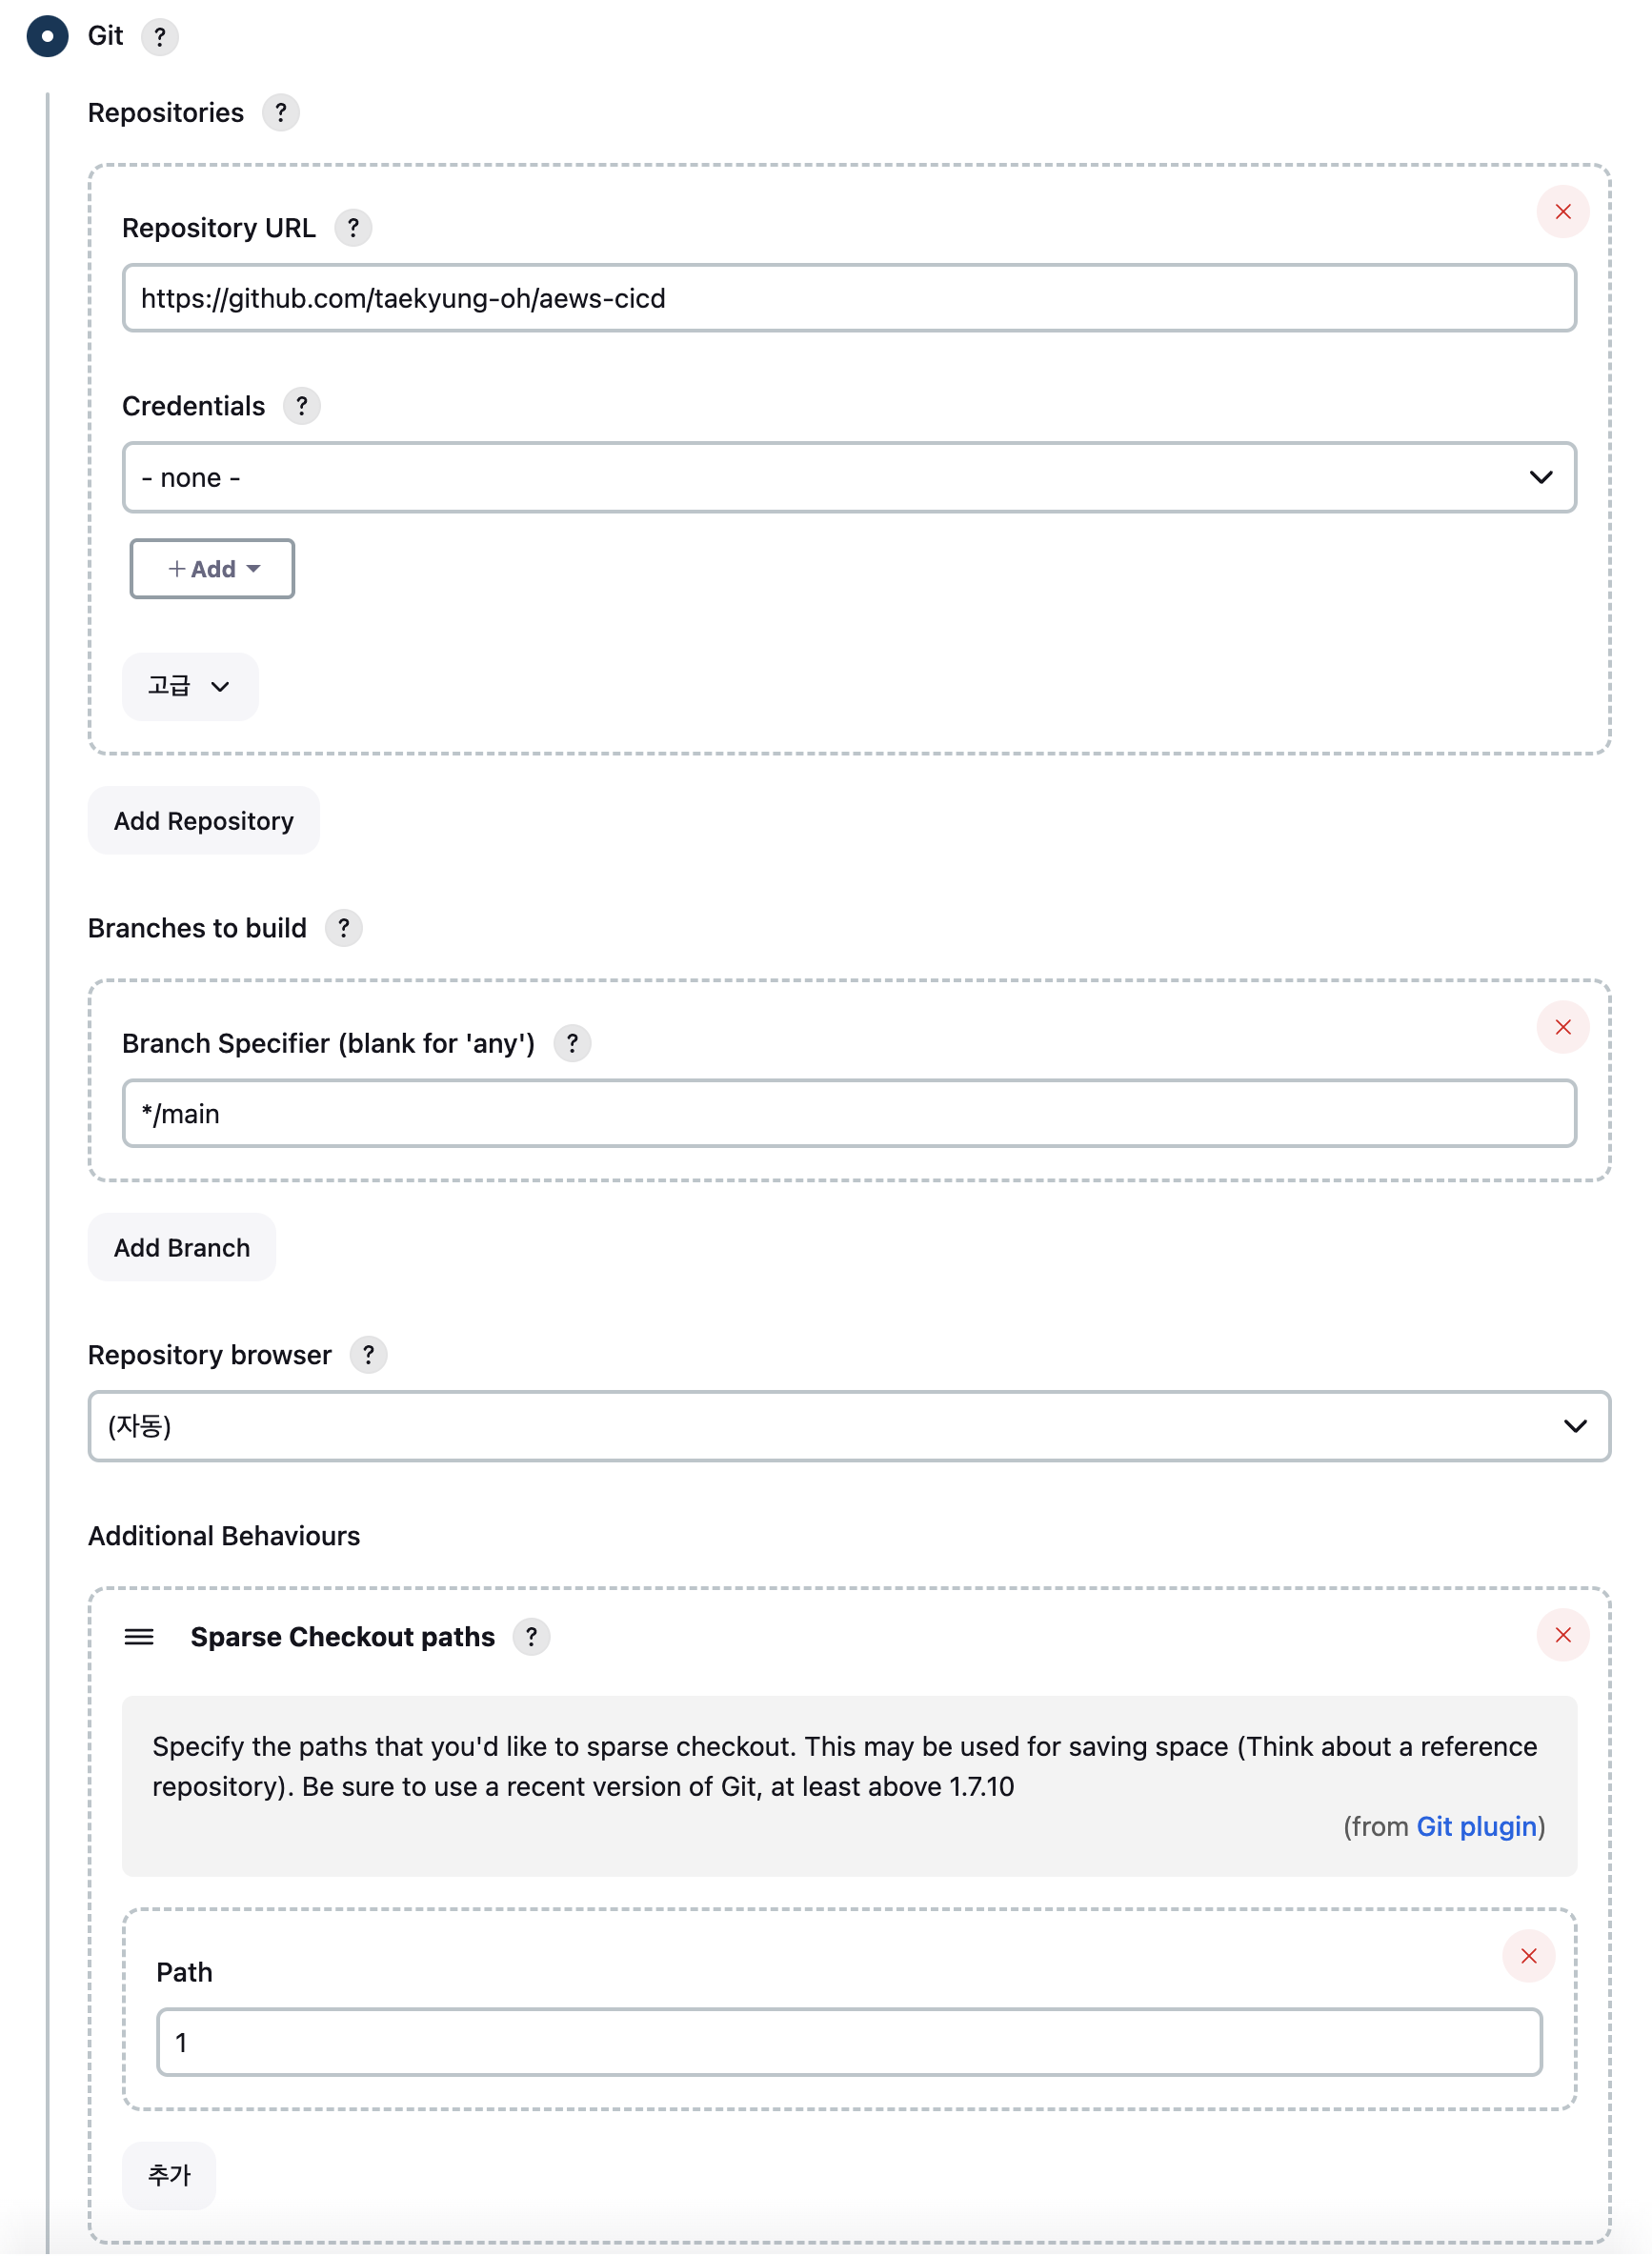Click the 추가 button to add path
This screenshot has height=2256, width=1652.
(169, 2174)
